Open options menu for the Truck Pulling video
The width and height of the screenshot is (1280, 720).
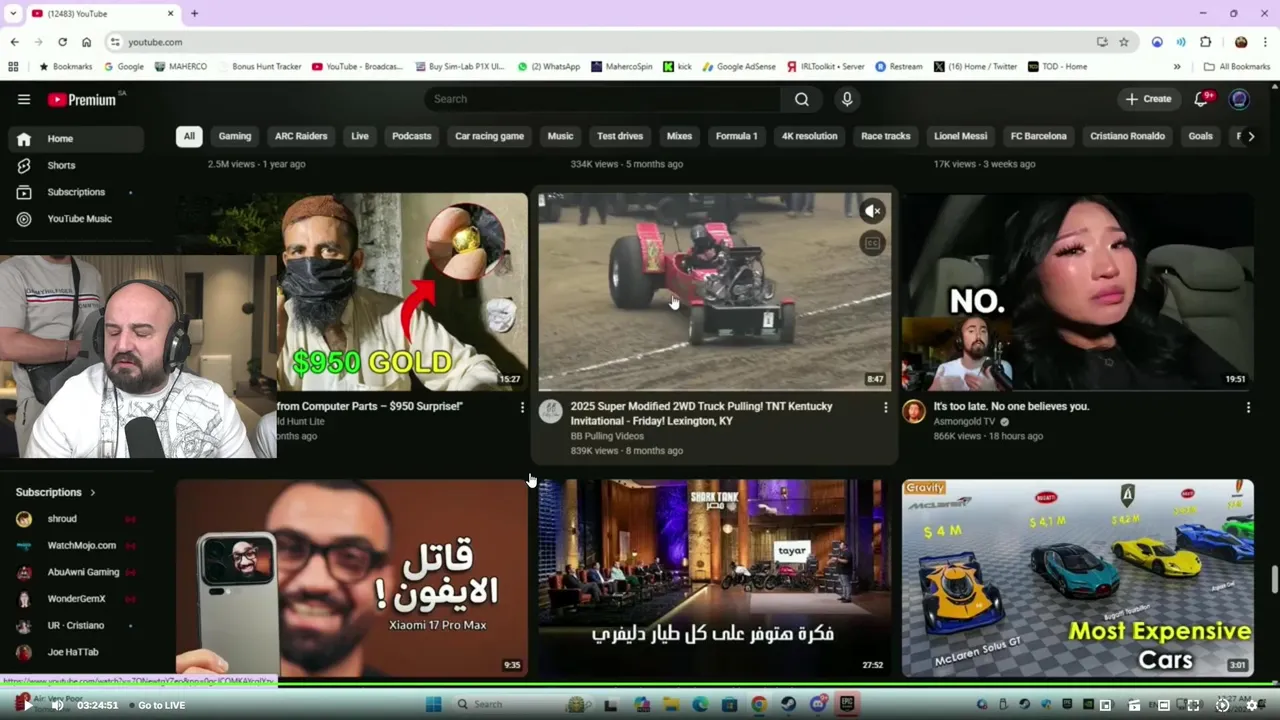(885, 407)
